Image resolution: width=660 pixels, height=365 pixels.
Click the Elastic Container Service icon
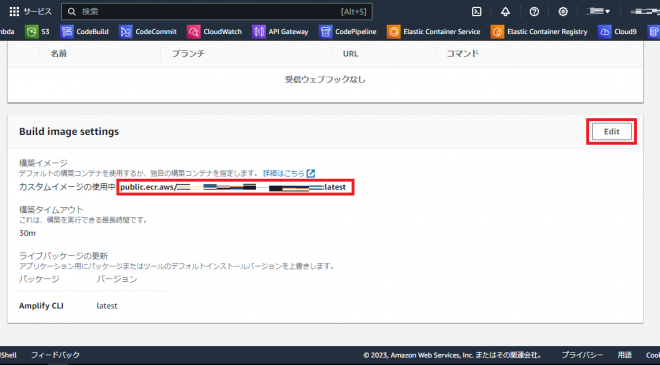[394, 32]
